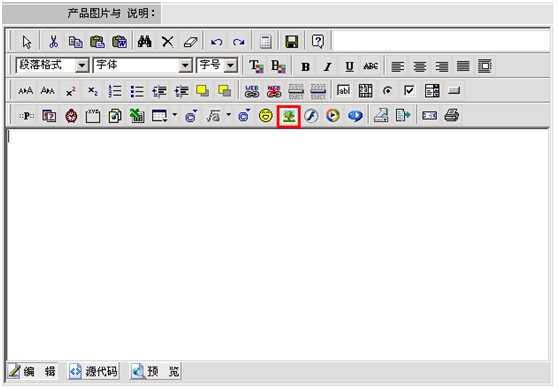This screenshot has height=388, width=558.
Task: Insert a Flash animation via the Flash icon
Action: [x=311, y=116]
